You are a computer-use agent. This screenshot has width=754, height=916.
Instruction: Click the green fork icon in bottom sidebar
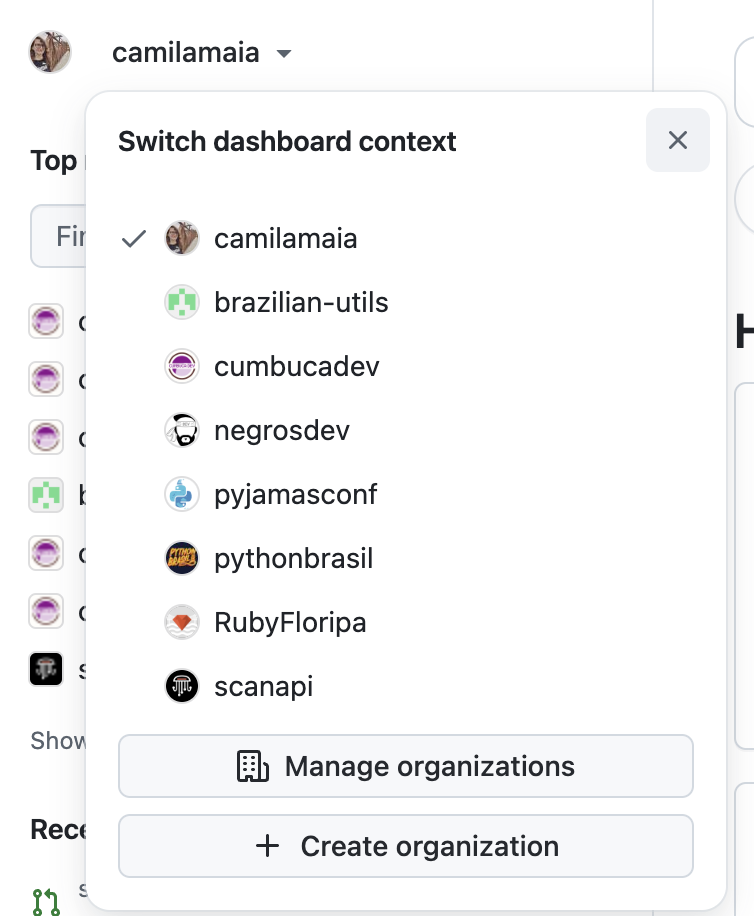(x=46, y=903)
